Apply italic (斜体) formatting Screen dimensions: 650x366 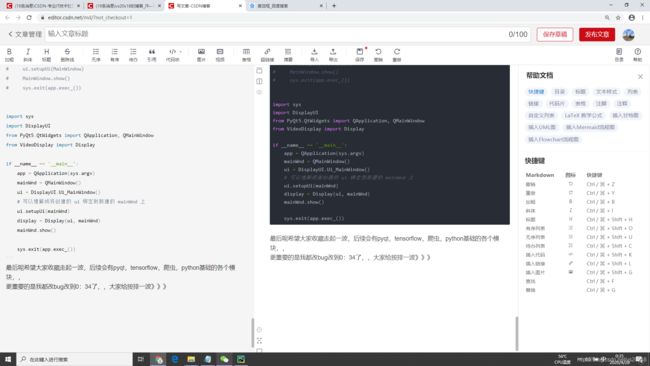pos(28,54)
